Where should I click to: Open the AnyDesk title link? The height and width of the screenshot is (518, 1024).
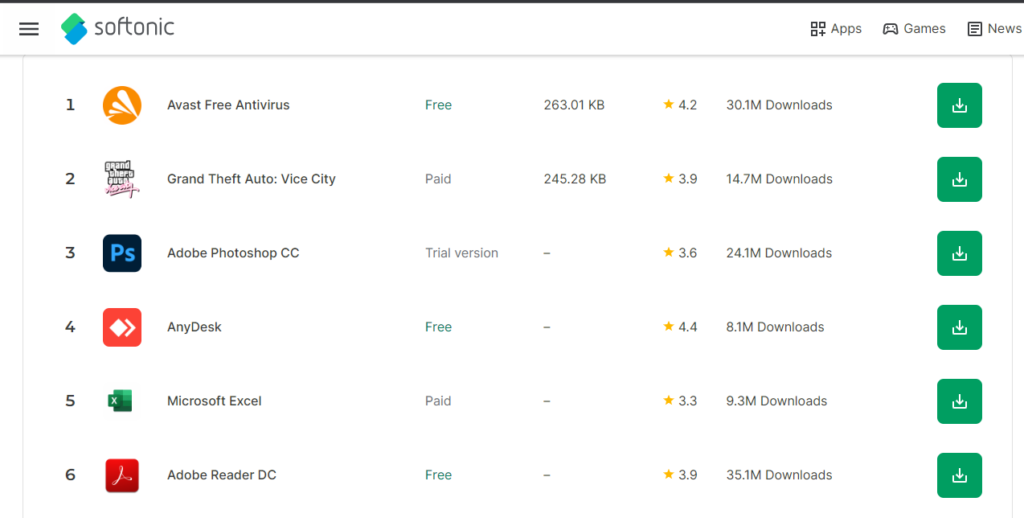pos(194,327)
